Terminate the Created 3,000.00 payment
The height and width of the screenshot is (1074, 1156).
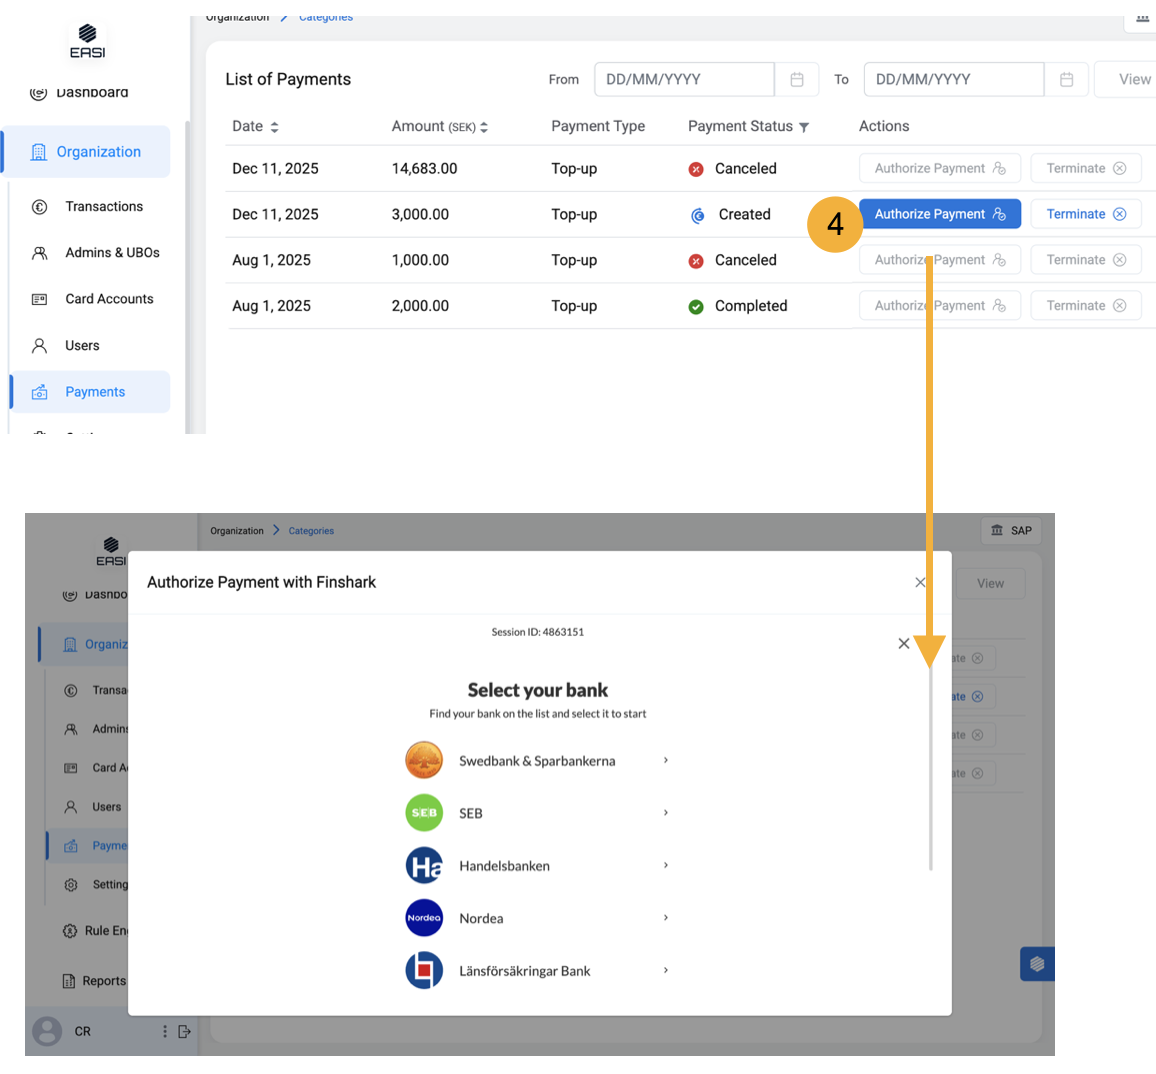[x=1085, y=214]
